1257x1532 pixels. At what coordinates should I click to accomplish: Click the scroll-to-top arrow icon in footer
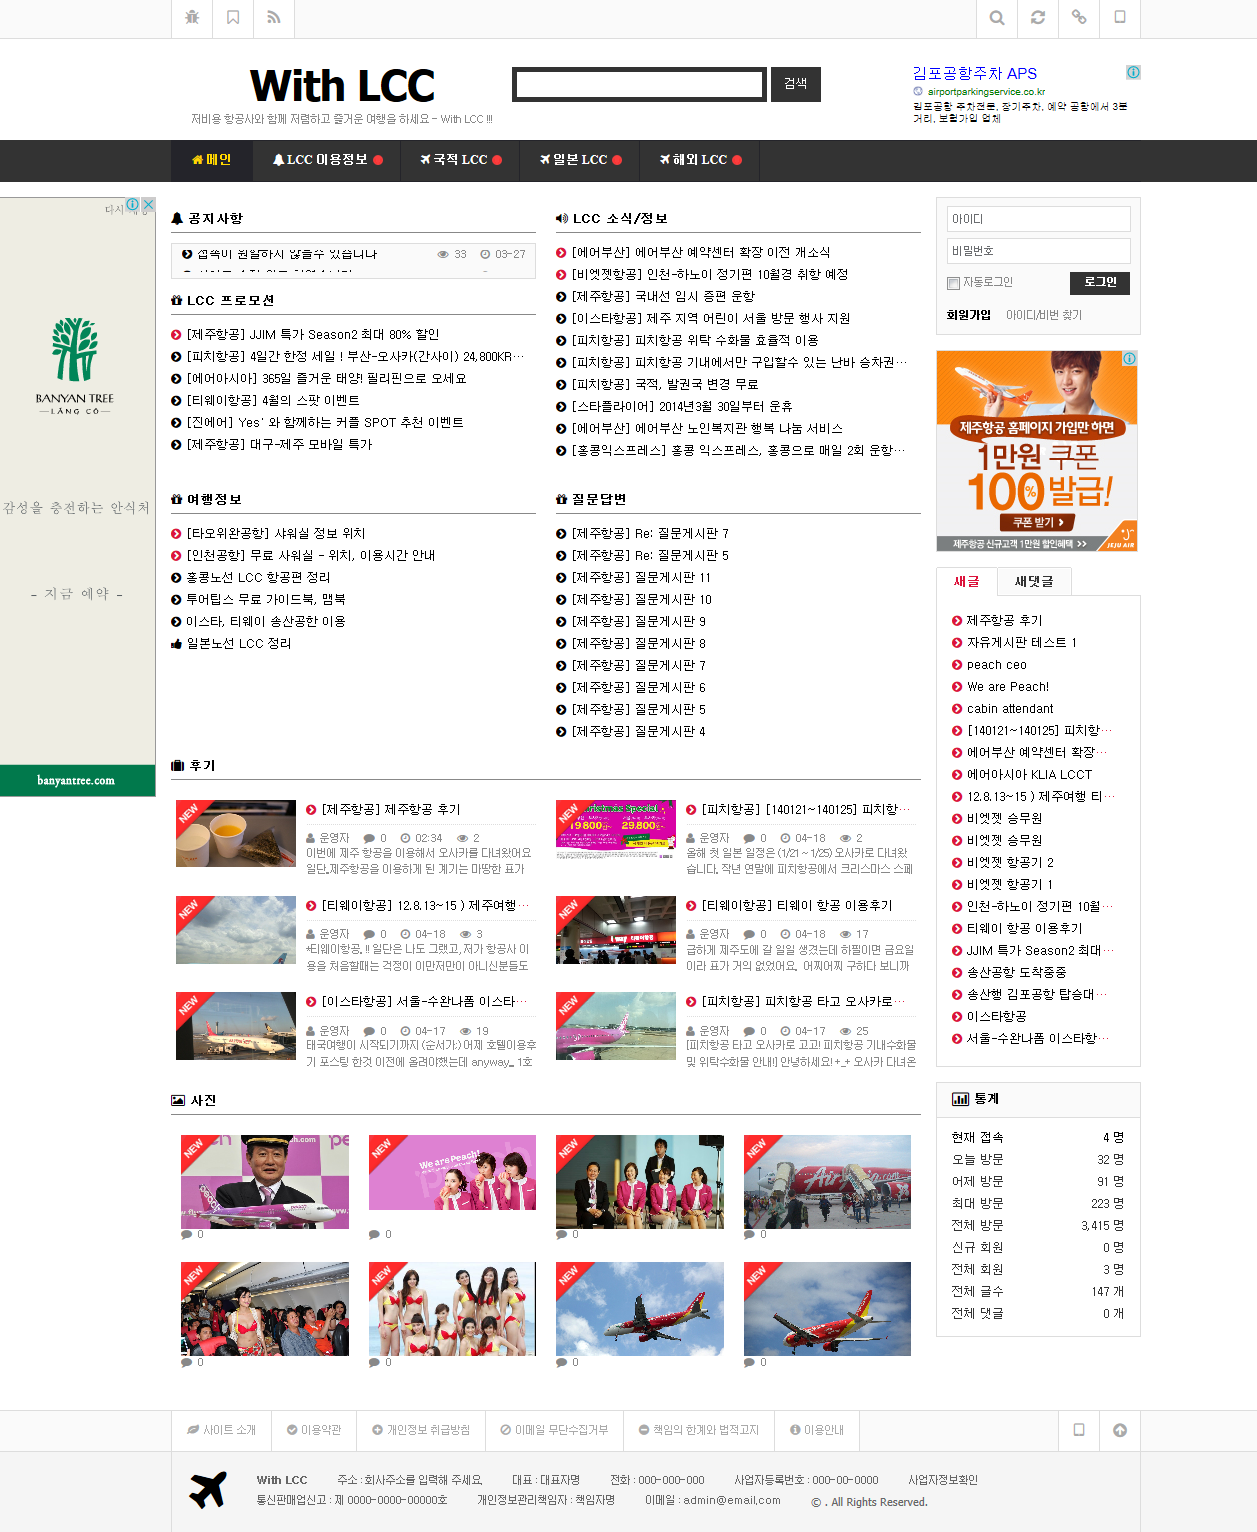(1120, 1430)
